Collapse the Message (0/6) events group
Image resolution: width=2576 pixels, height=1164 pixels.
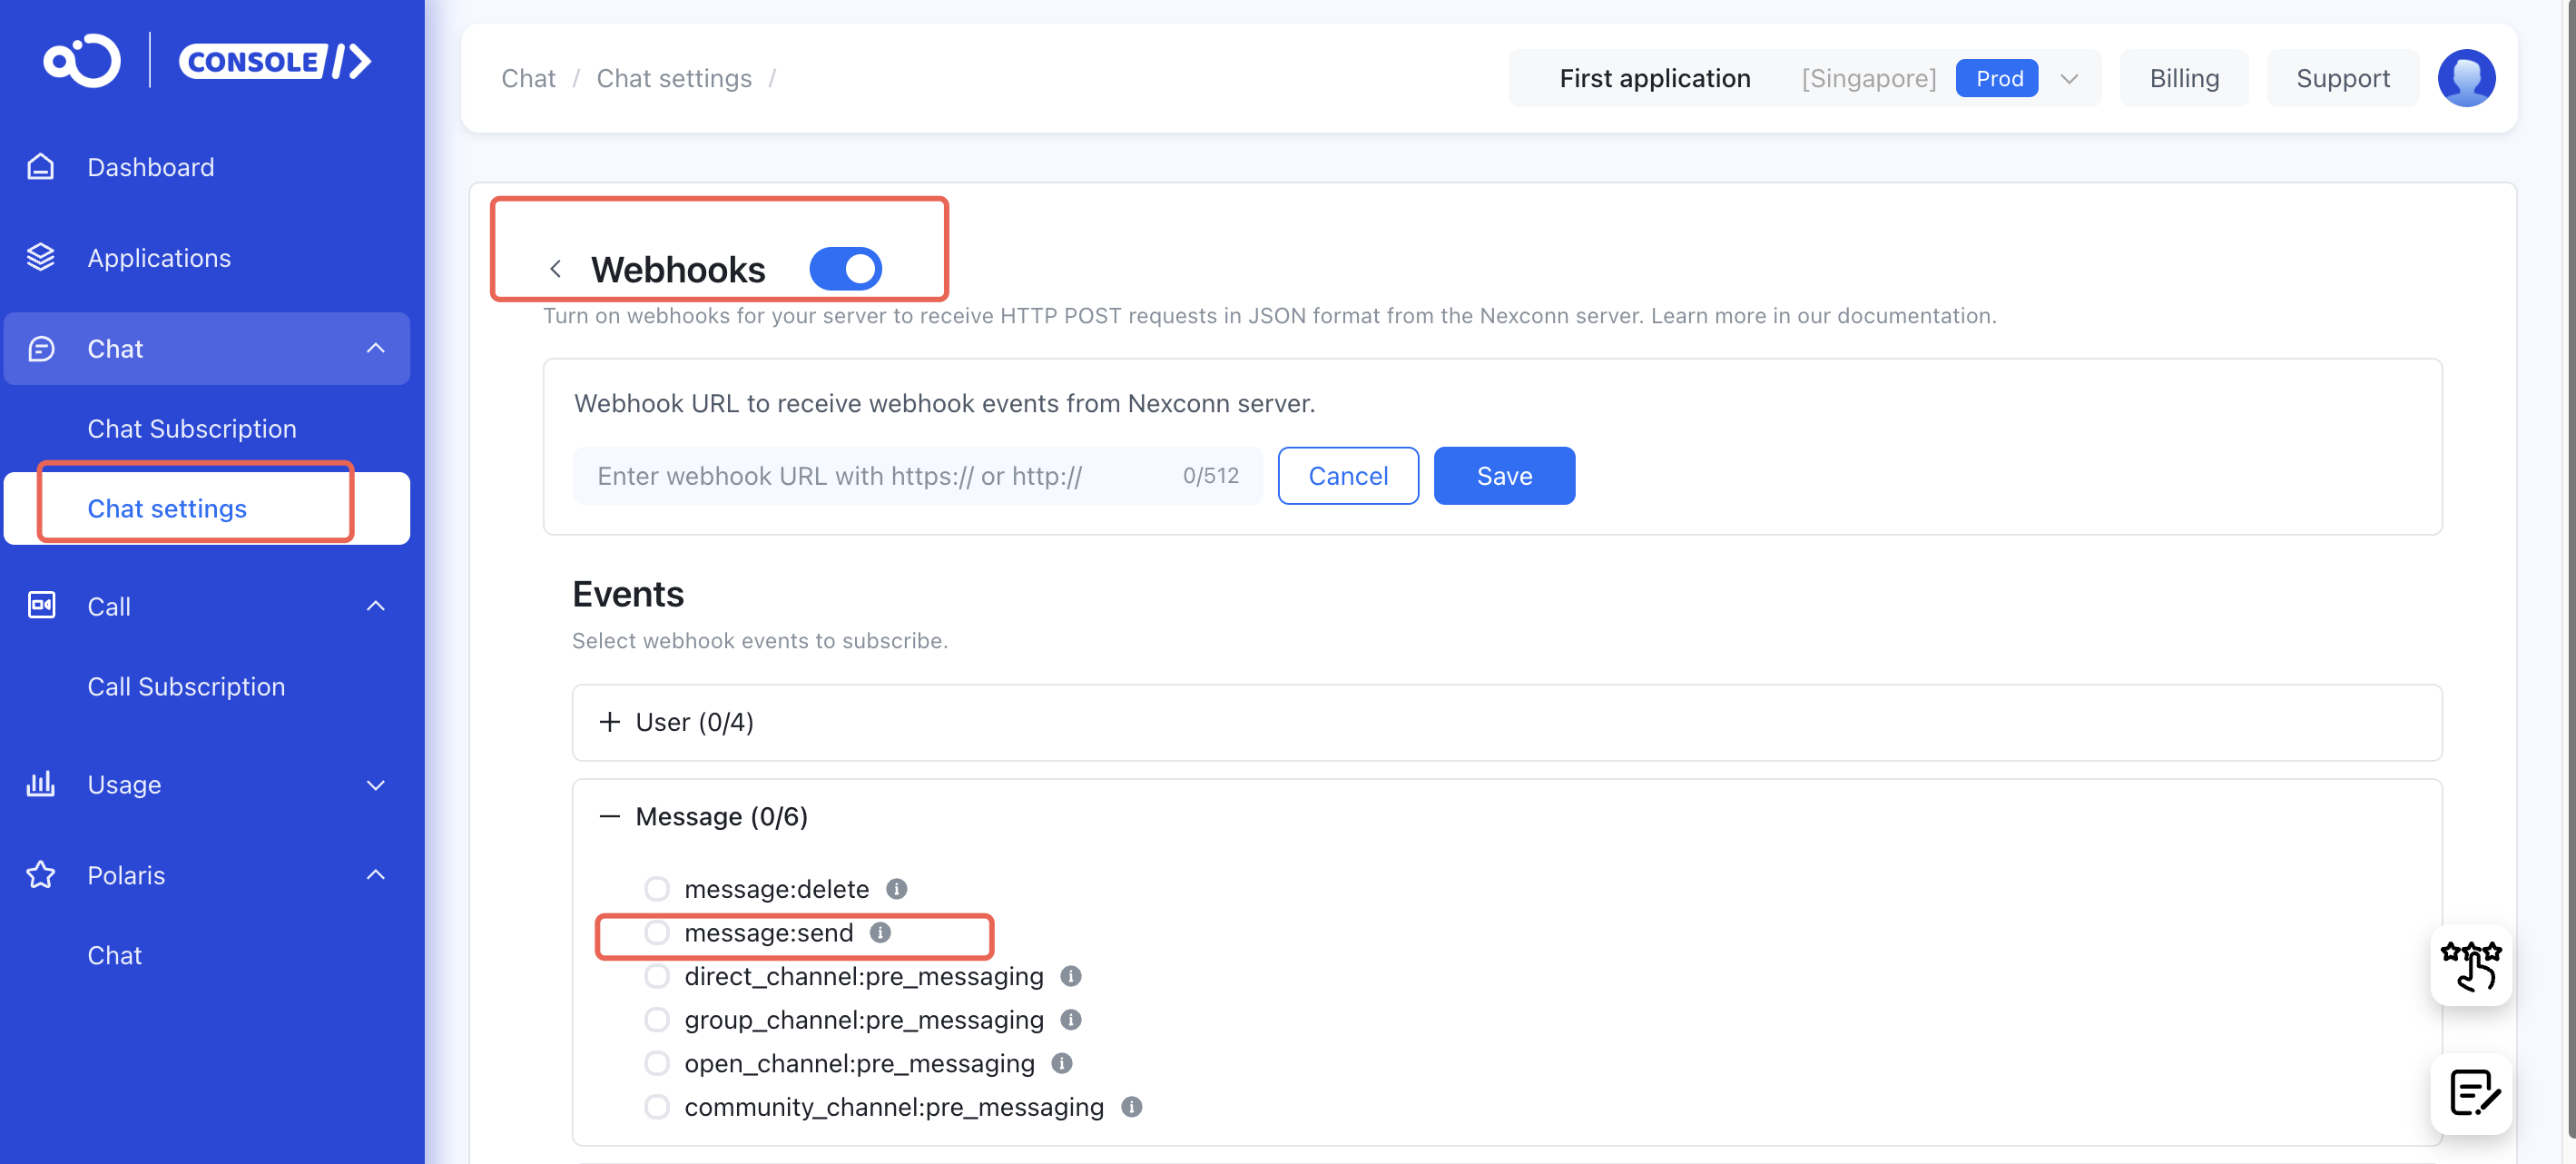click(x=609, y=817)
